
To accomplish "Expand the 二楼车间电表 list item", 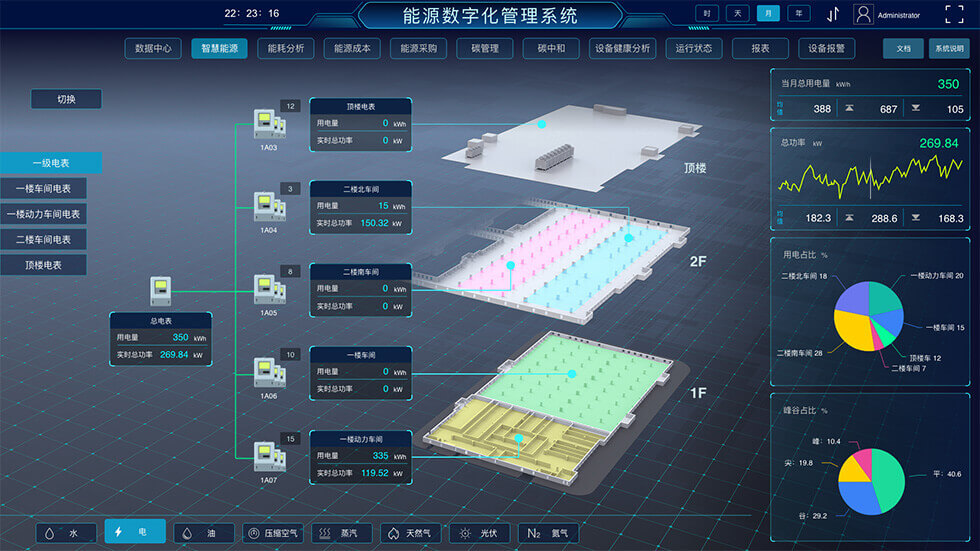I will point(43,240).
